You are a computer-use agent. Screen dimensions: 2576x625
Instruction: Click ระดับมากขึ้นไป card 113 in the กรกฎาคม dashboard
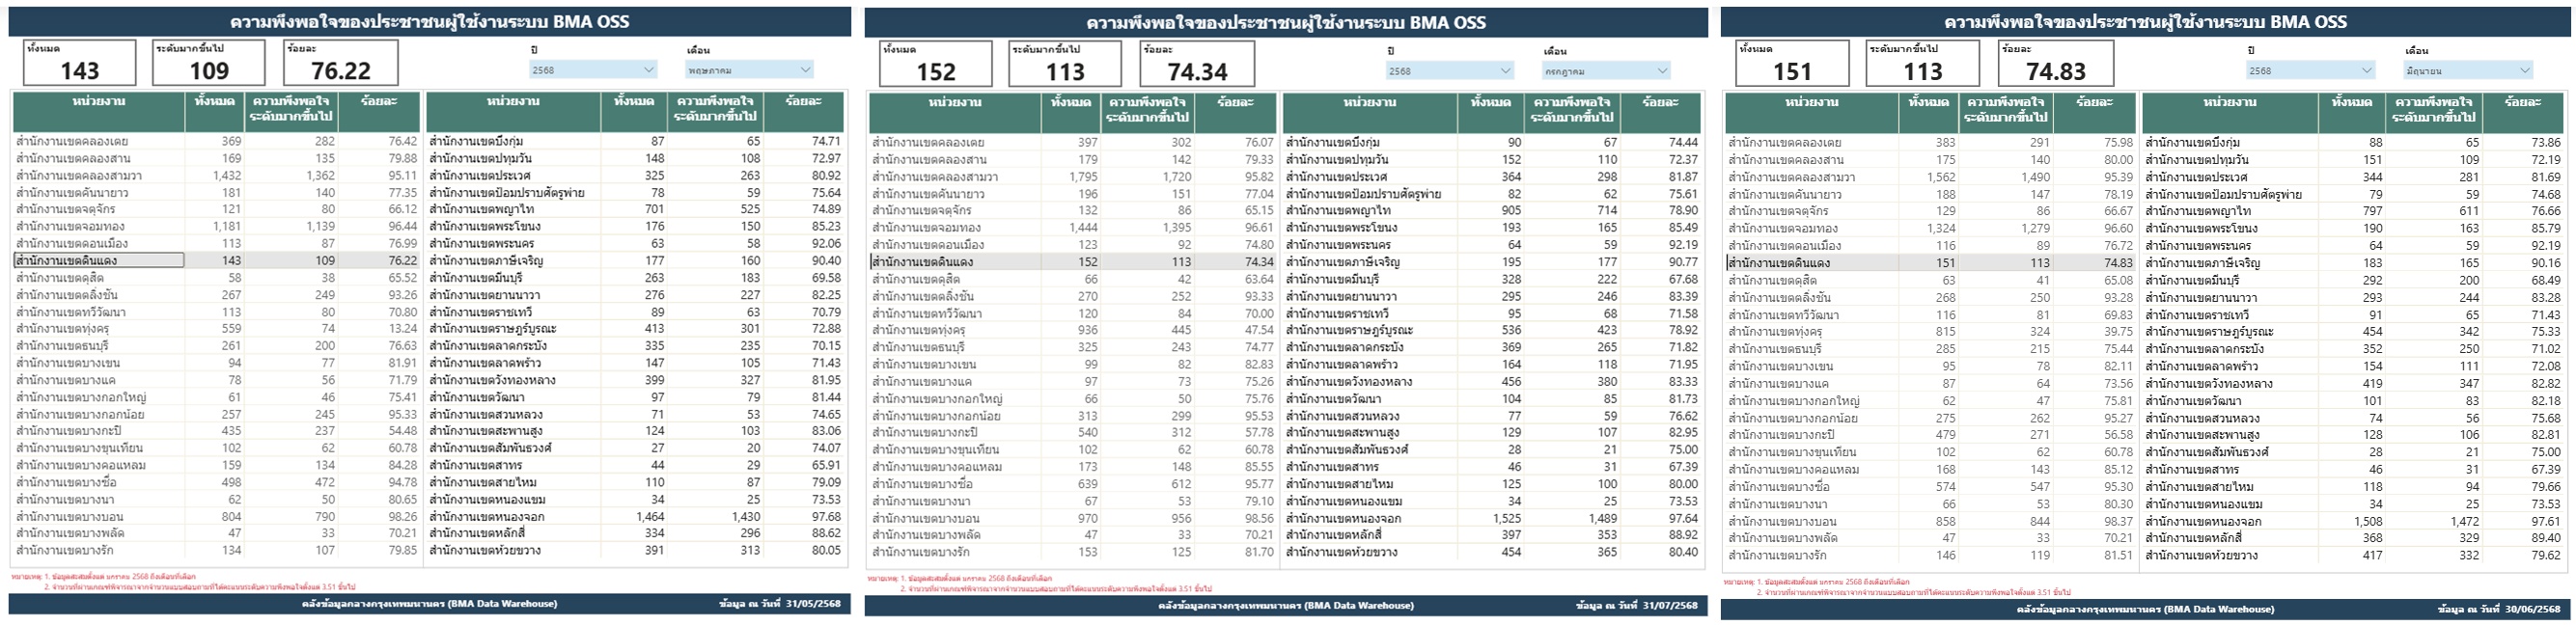pos(1065,64)
